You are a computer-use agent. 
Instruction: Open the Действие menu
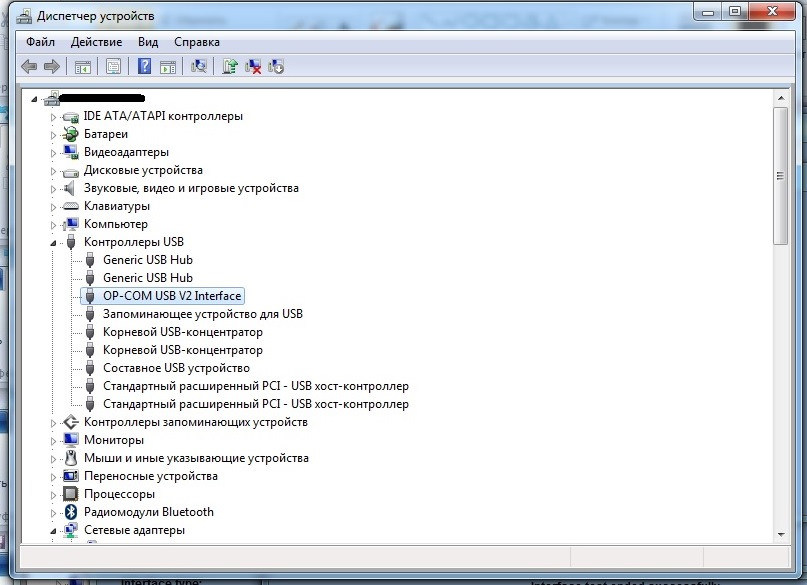tap(96, 42)
